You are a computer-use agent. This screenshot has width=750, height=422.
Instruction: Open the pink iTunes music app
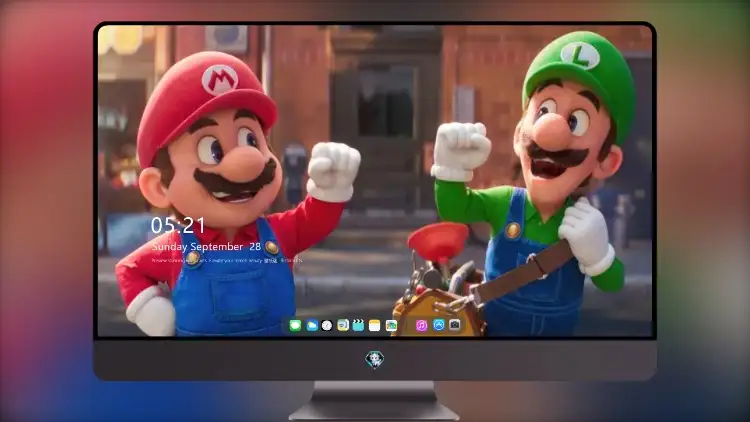tap(421, 326)
